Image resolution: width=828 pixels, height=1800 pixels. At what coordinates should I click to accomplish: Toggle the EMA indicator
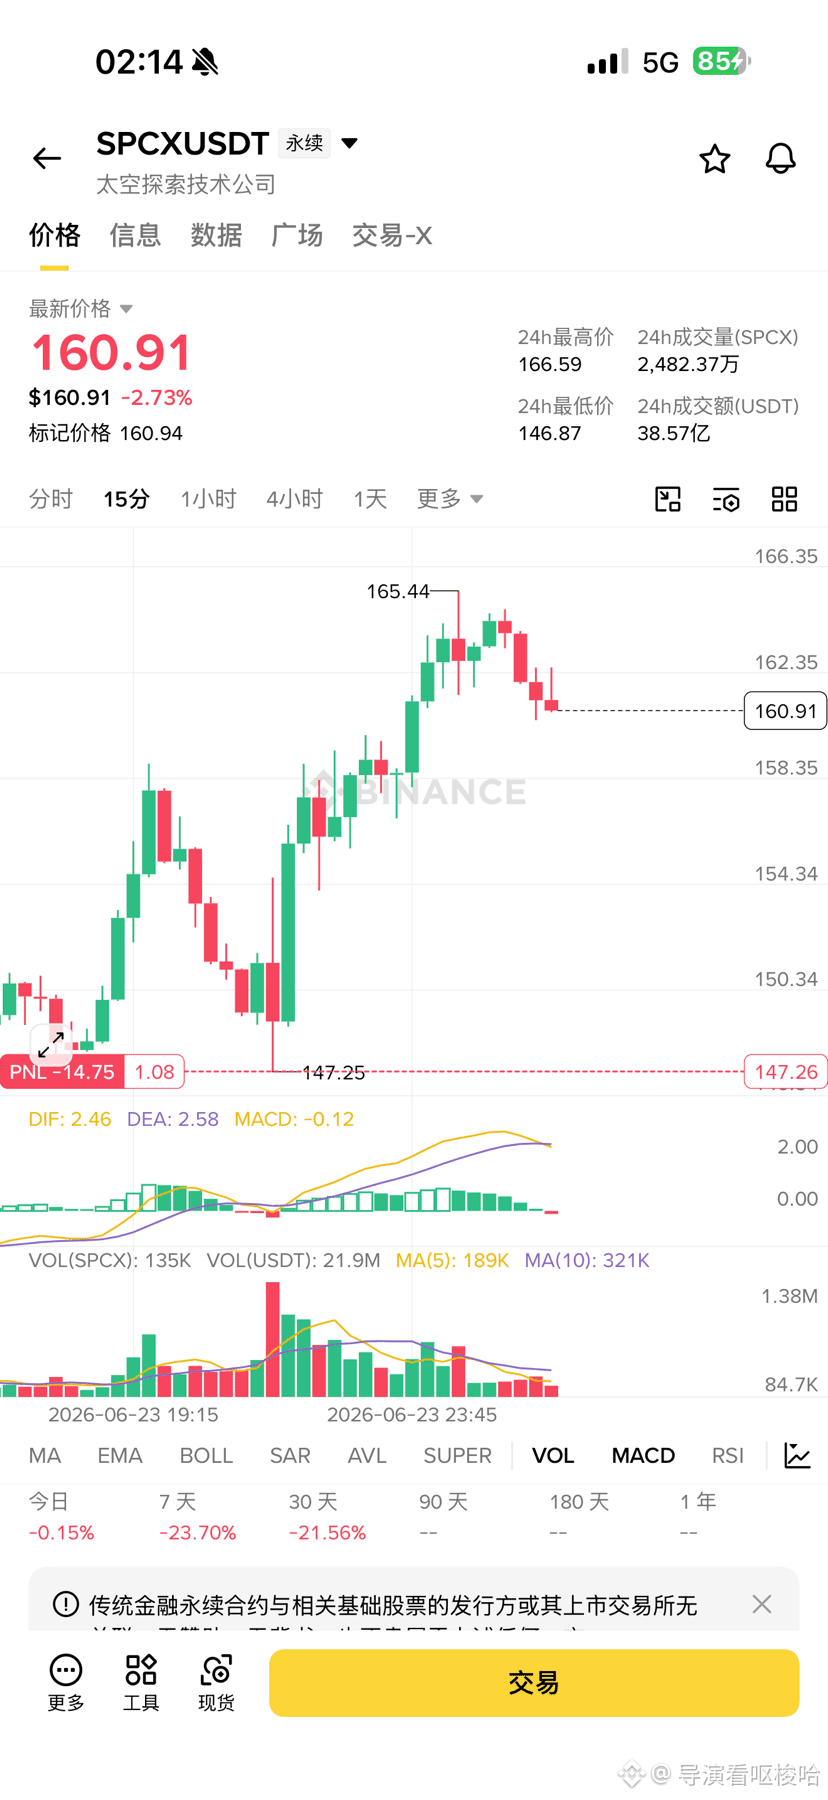(120, 1456)
